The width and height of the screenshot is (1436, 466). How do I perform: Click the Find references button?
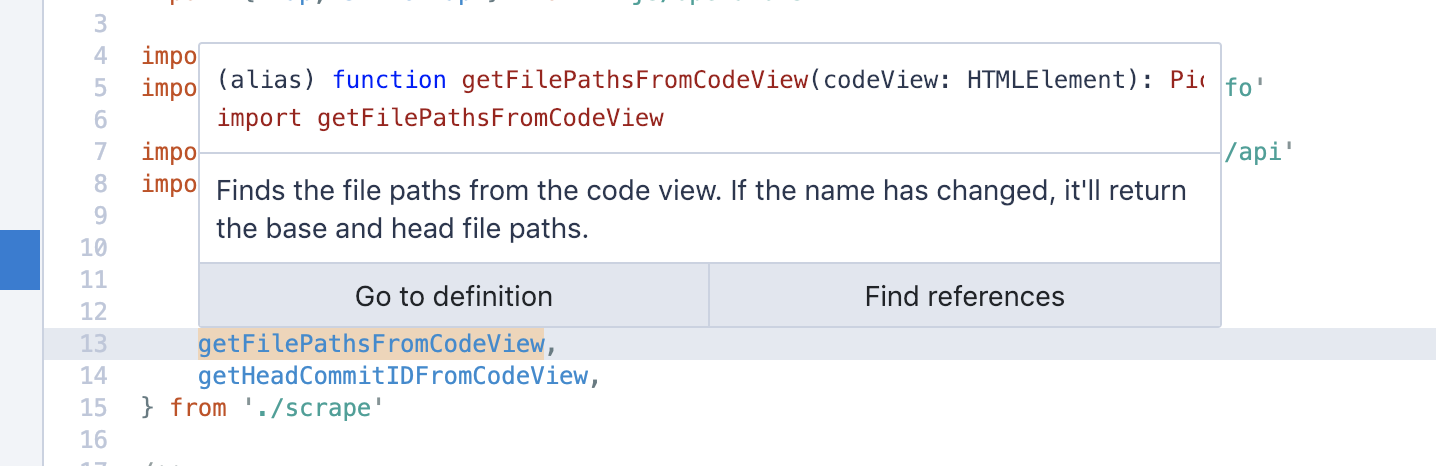coord(965,296)
